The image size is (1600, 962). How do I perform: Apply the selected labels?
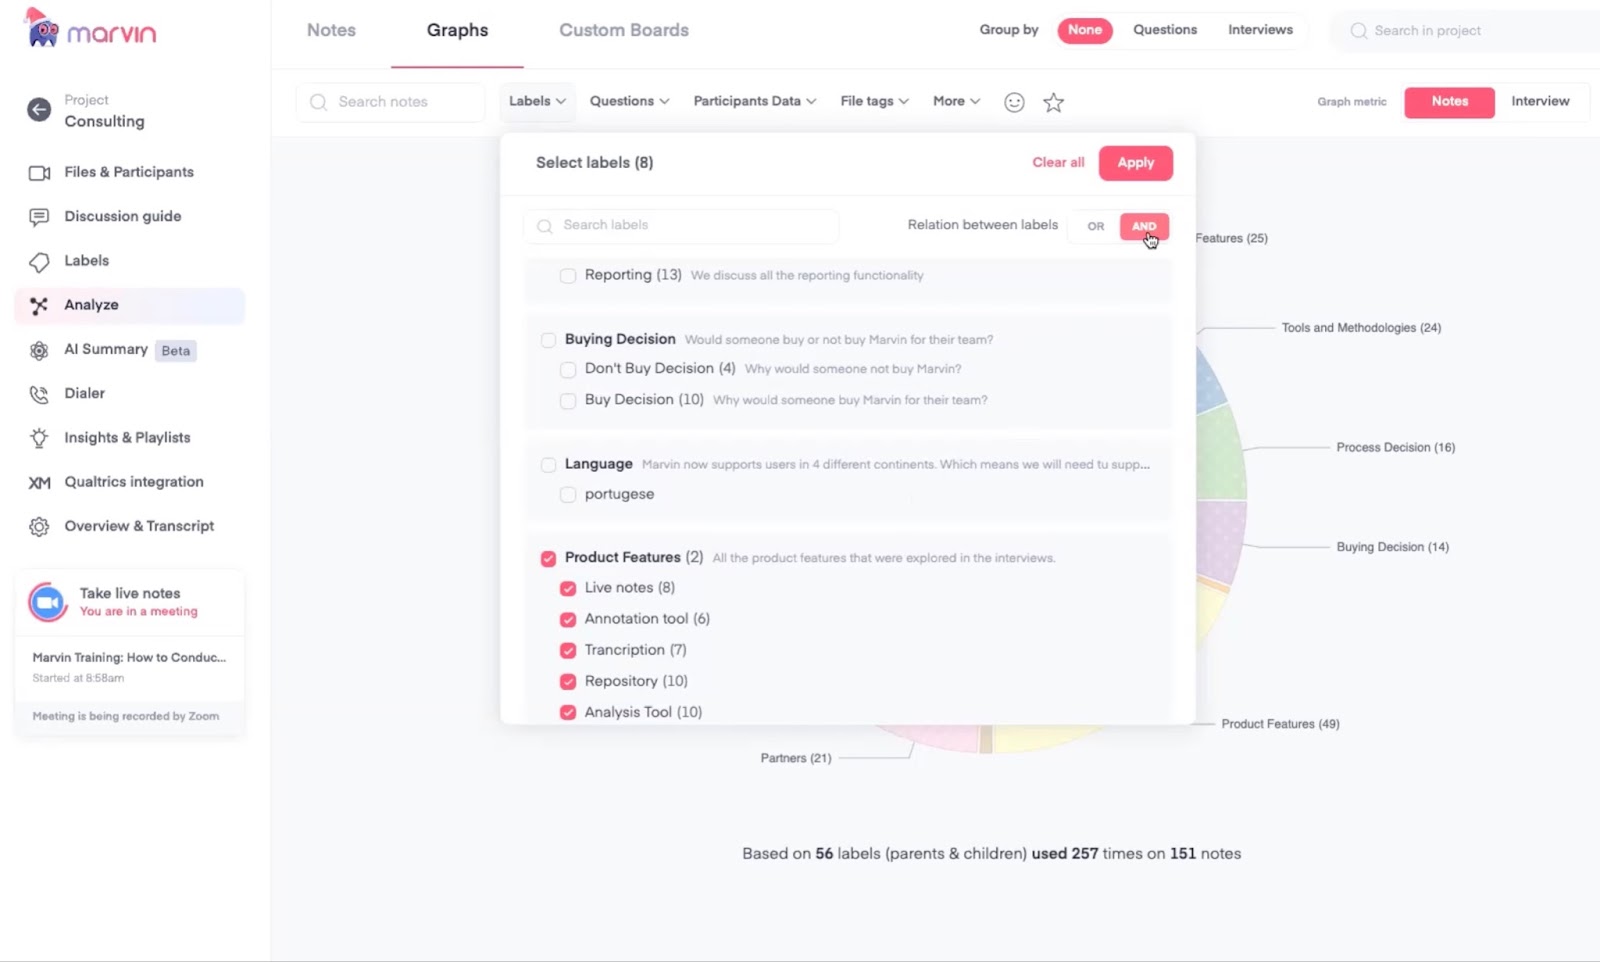click(x=1135, y=163)
